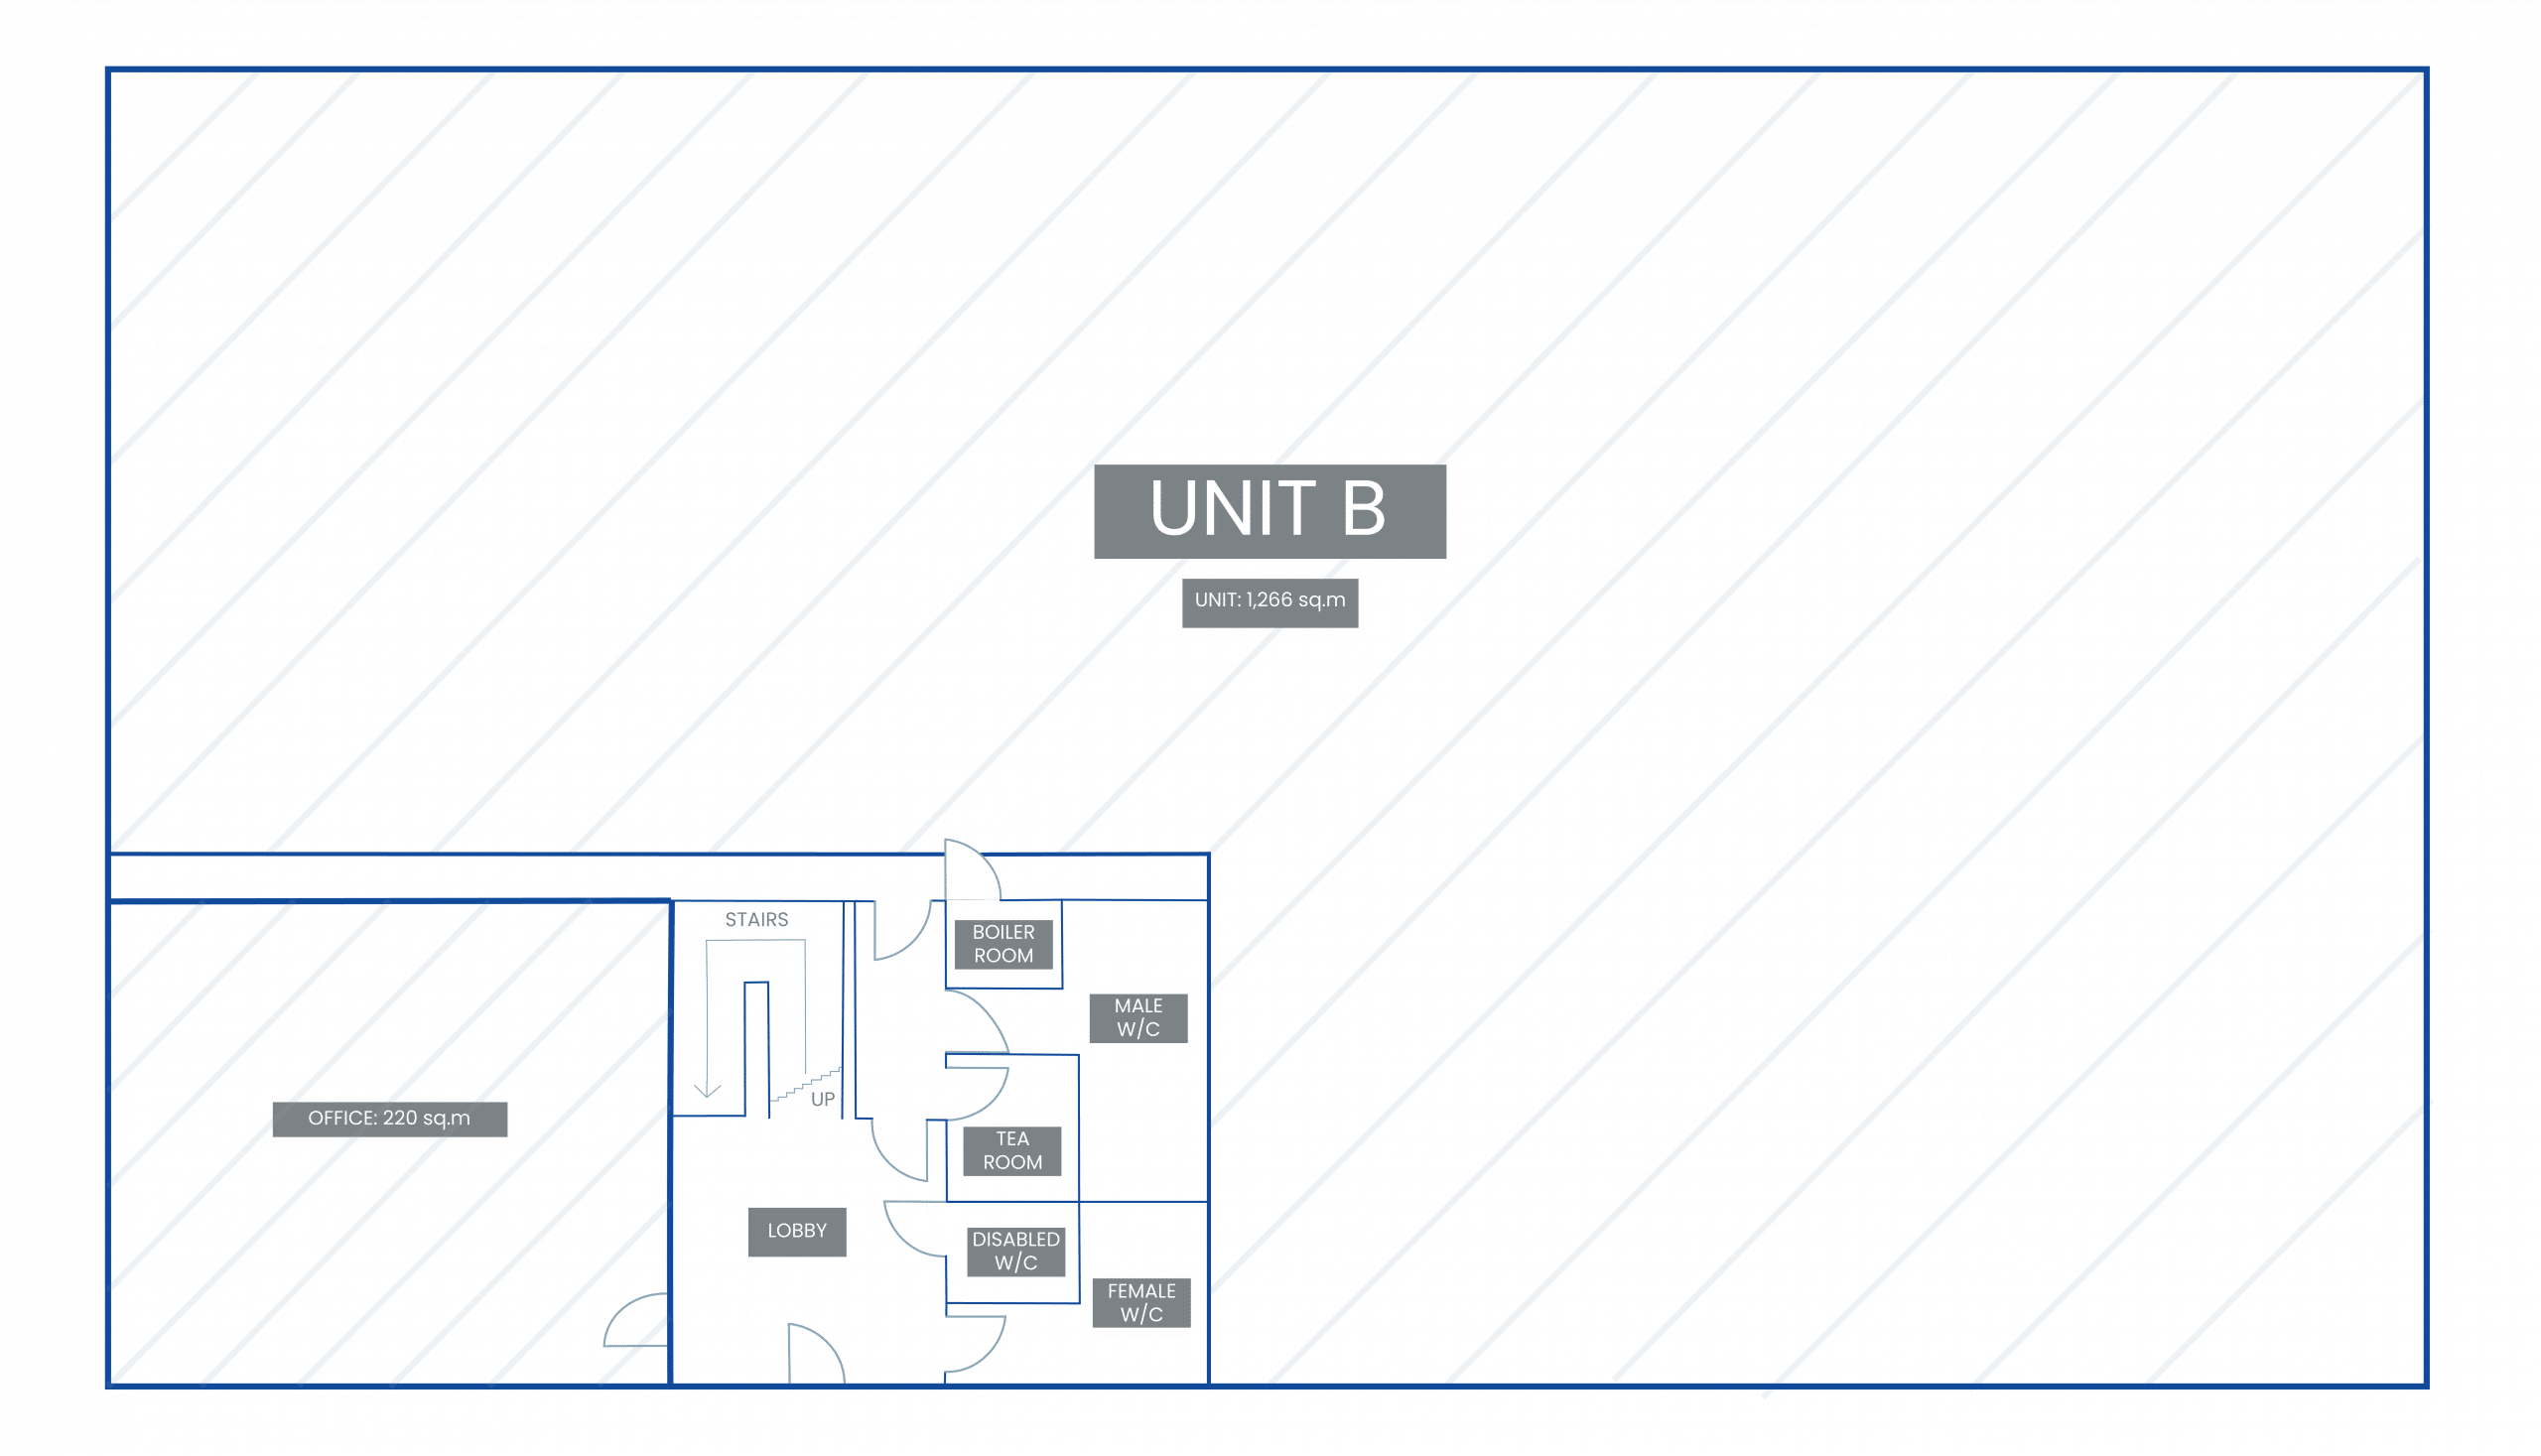Click the FEMALE W/C label
The width and height of the screenshot is (2541, 1456).
point(1141,1303)
